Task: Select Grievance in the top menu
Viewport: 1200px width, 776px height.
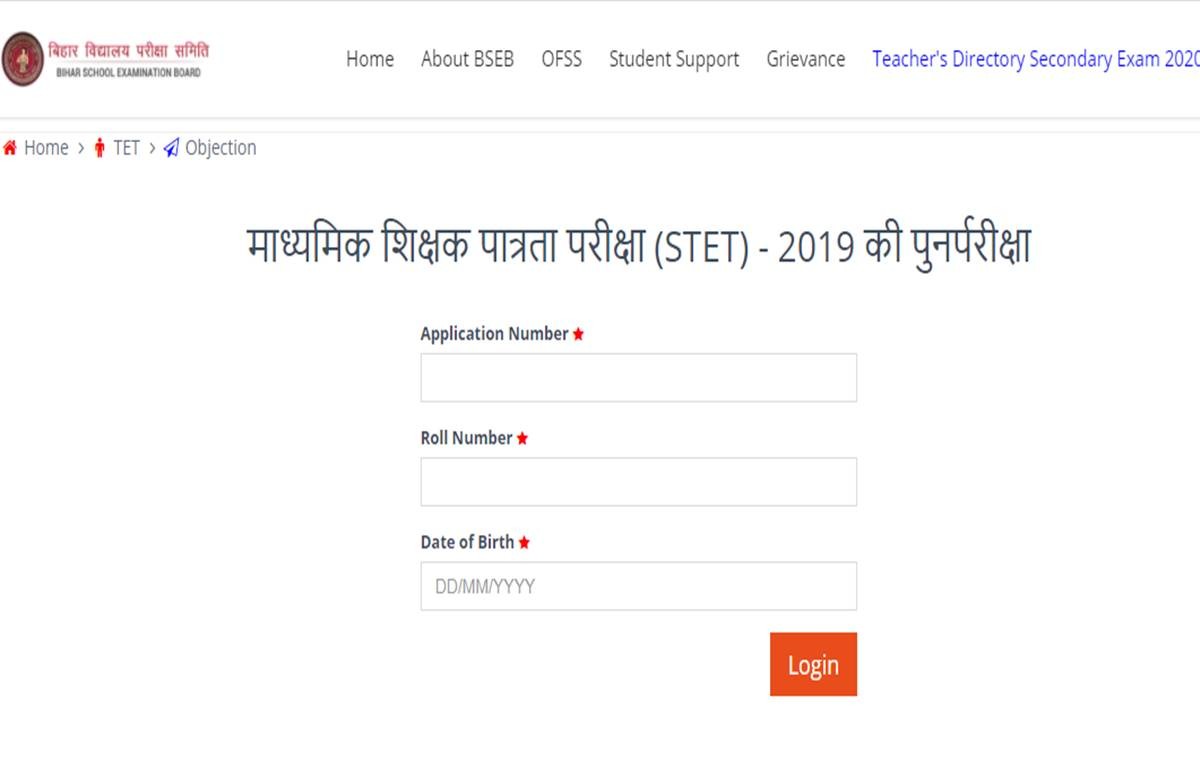Action: click(805, 59)
